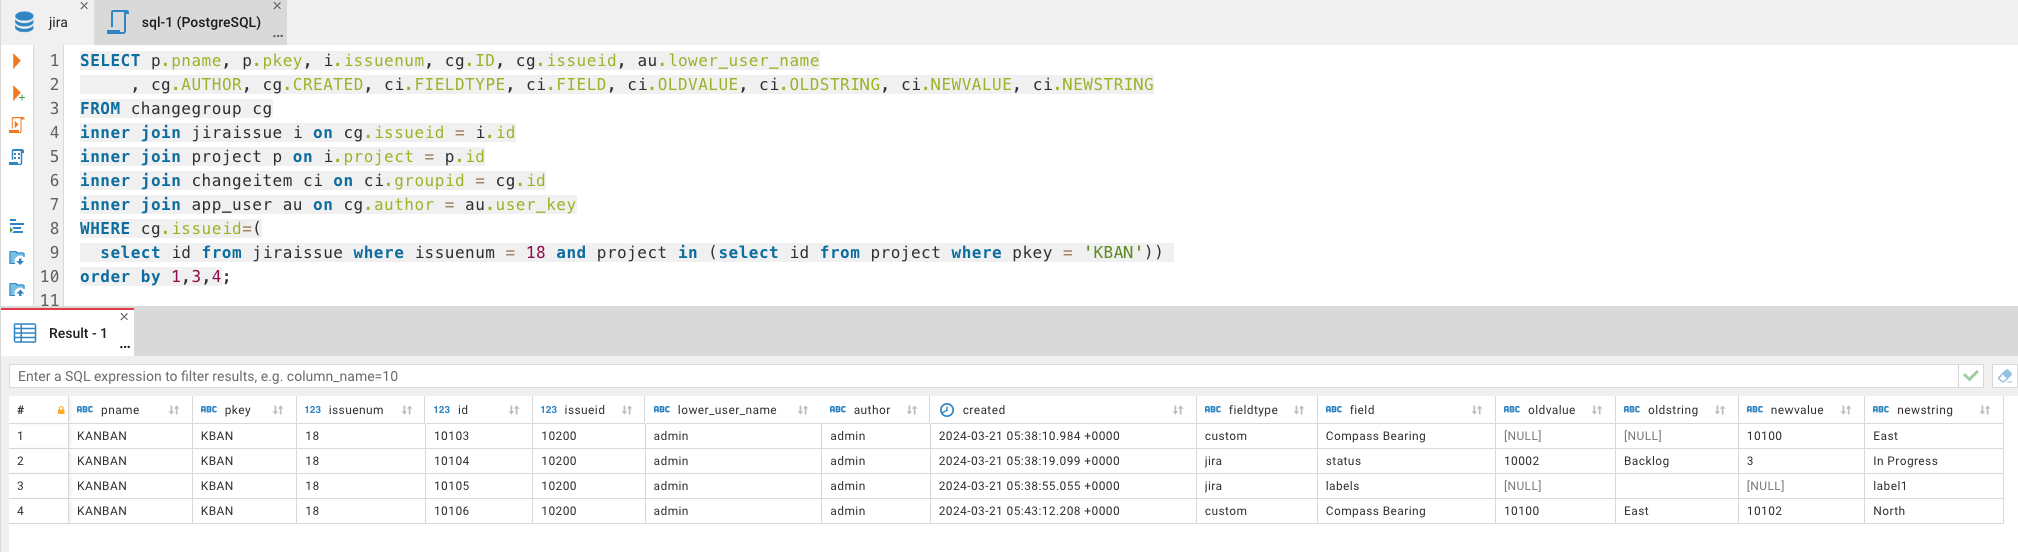
Task: Show the execution plan icon
Action: point(17,157)
